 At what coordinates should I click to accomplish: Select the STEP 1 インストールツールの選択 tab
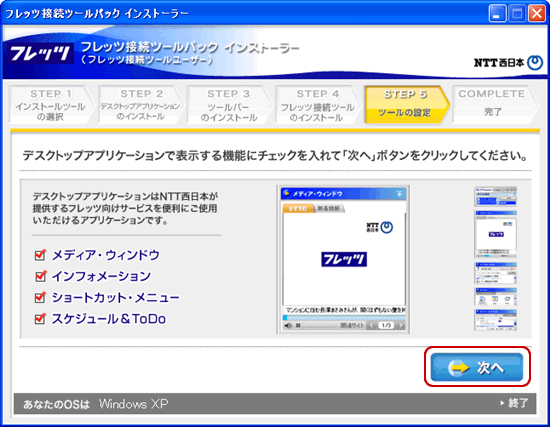coord(51,104)
